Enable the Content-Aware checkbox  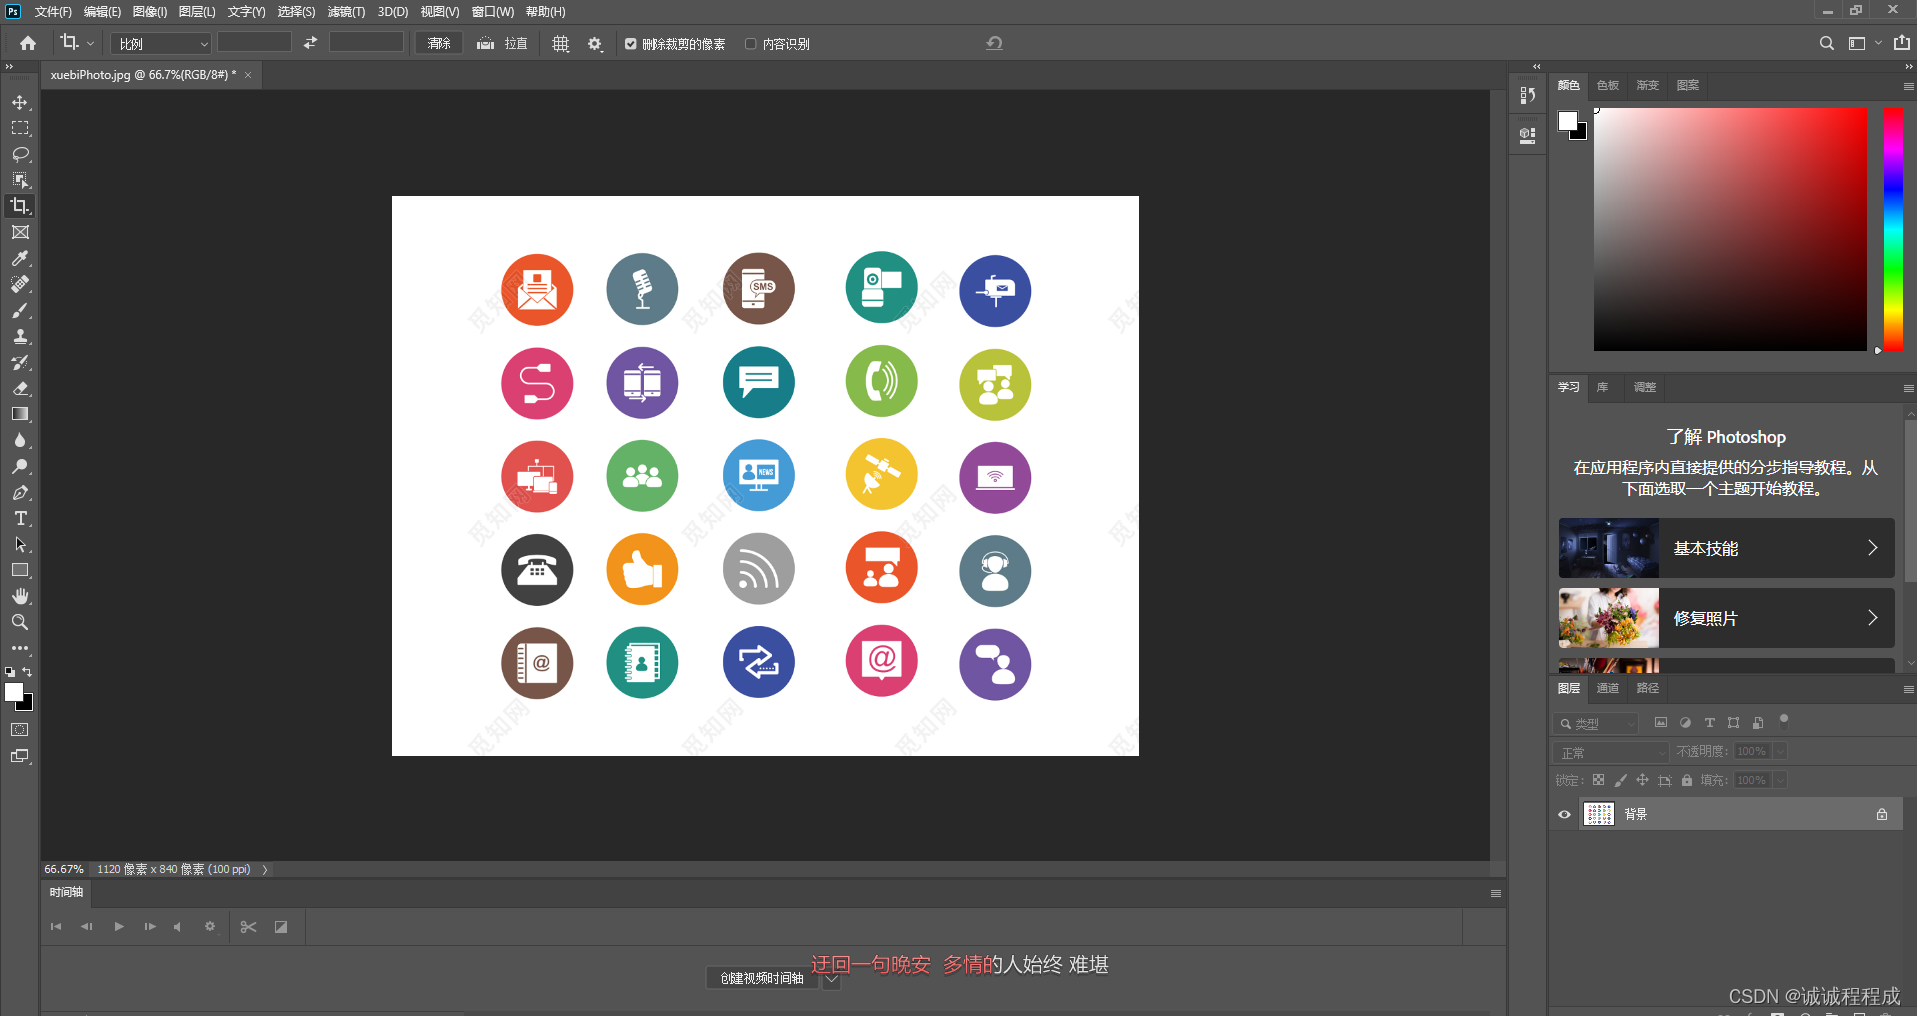(750, 44)
